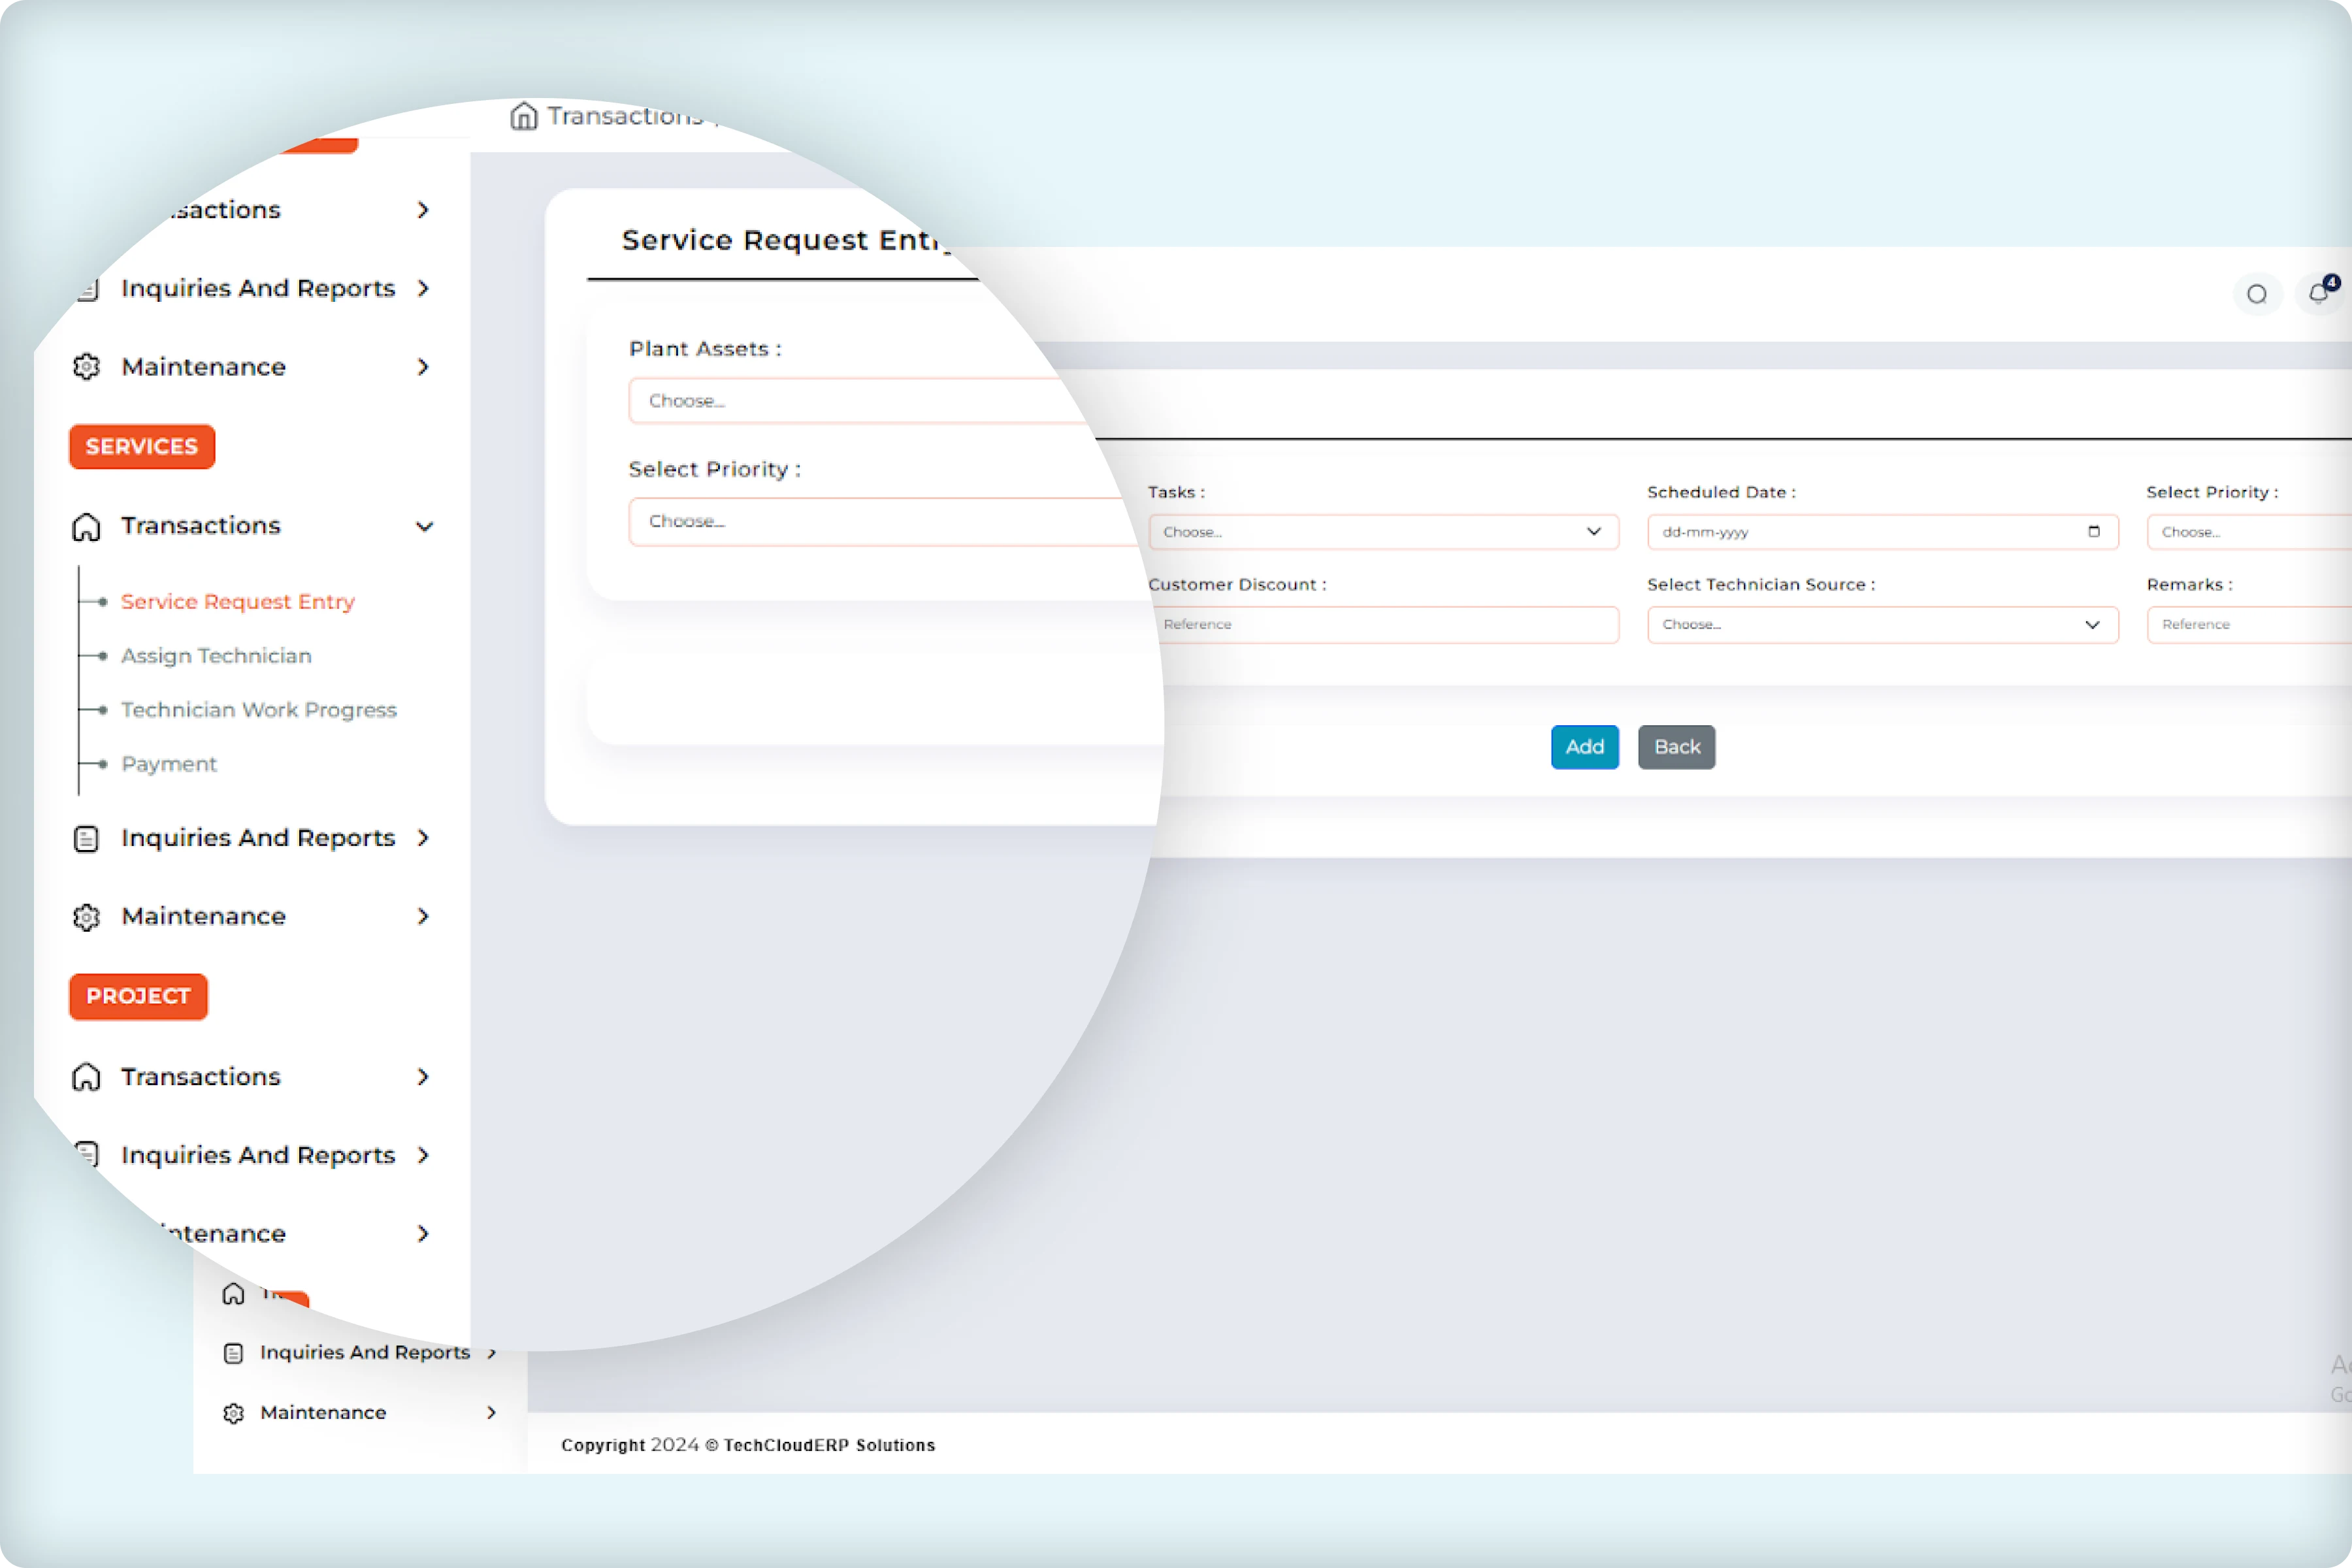Collapse the Transactions submenu chevron

coord(425,526)
